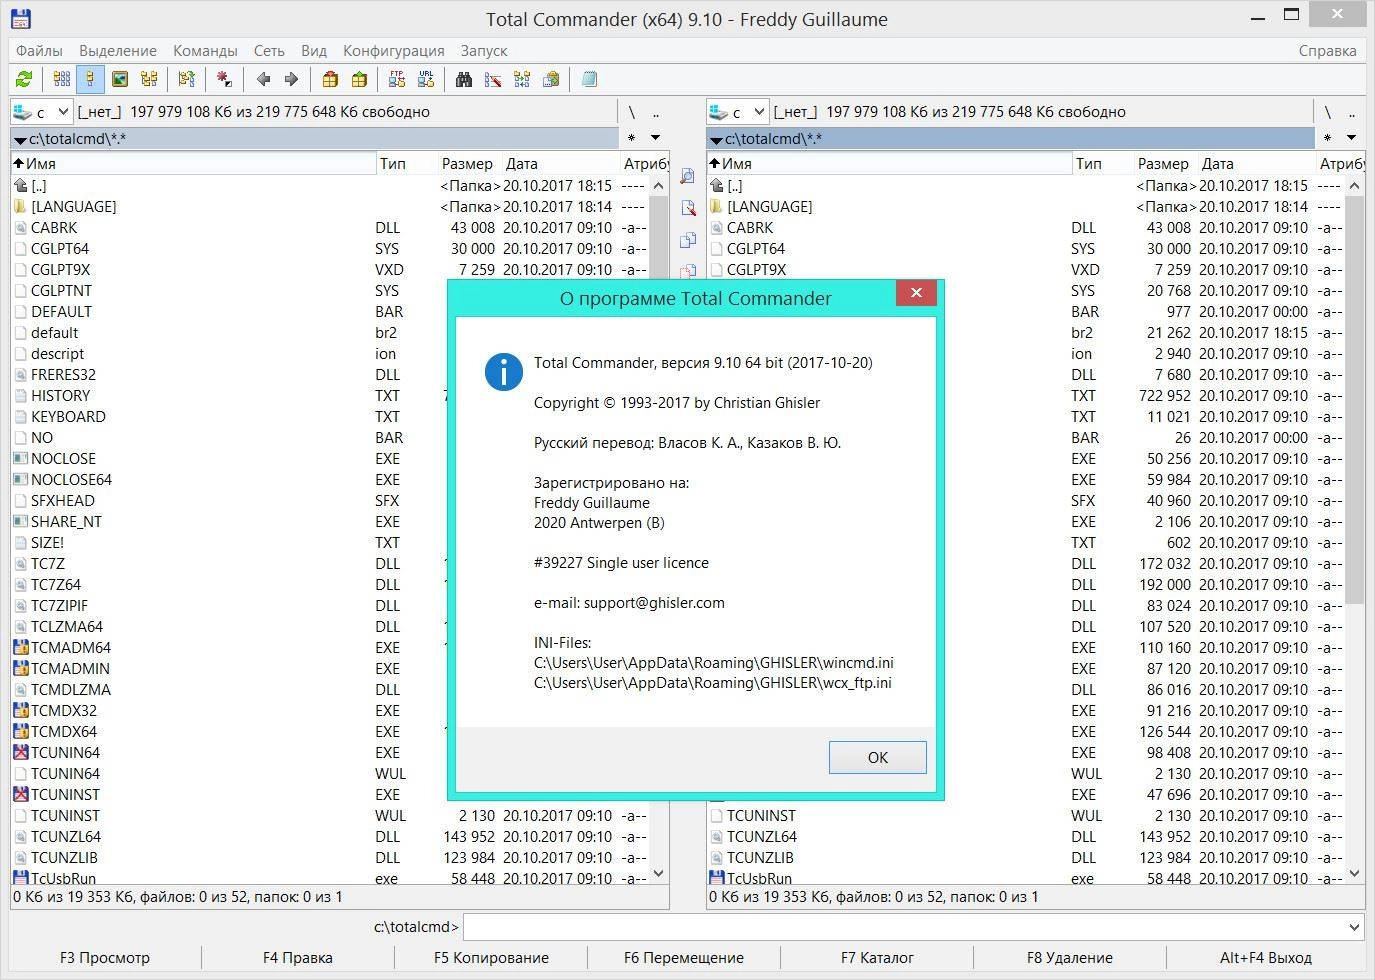Click the copy files icon between panels
The height and width of the screenshot is (980, 1375).
pos(688,240)
